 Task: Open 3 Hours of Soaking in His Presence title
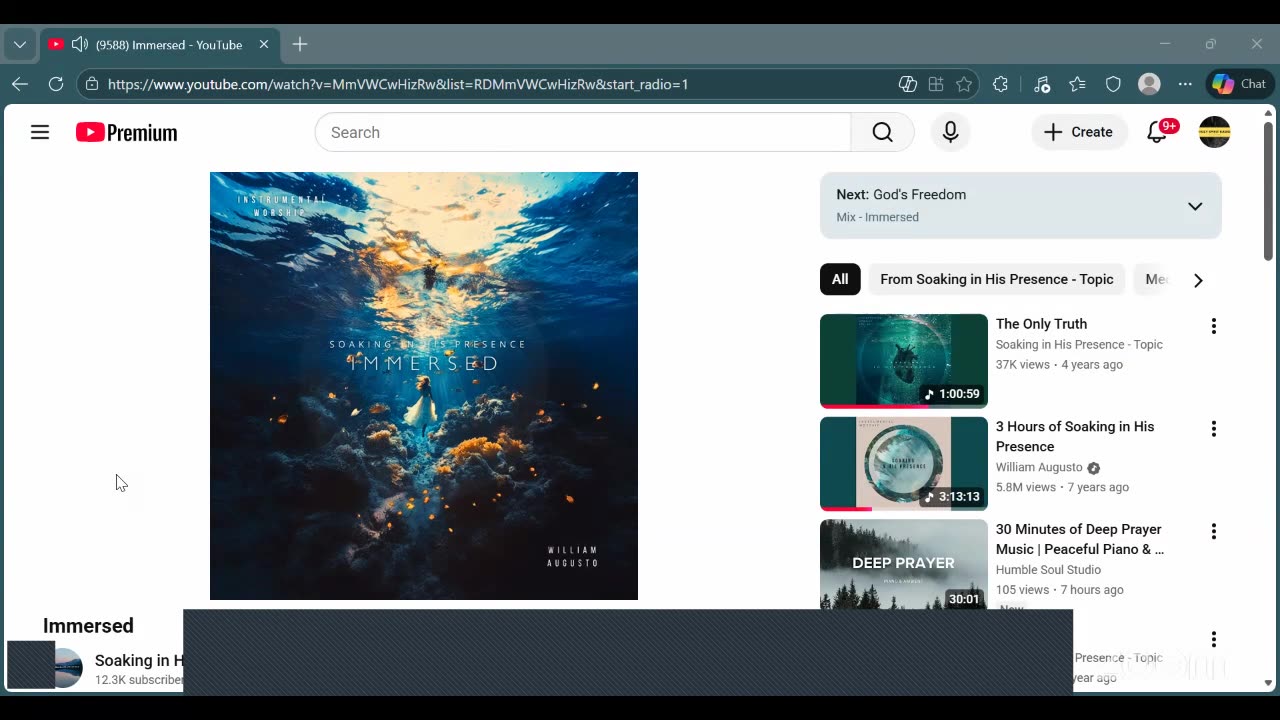(1075, 436)
